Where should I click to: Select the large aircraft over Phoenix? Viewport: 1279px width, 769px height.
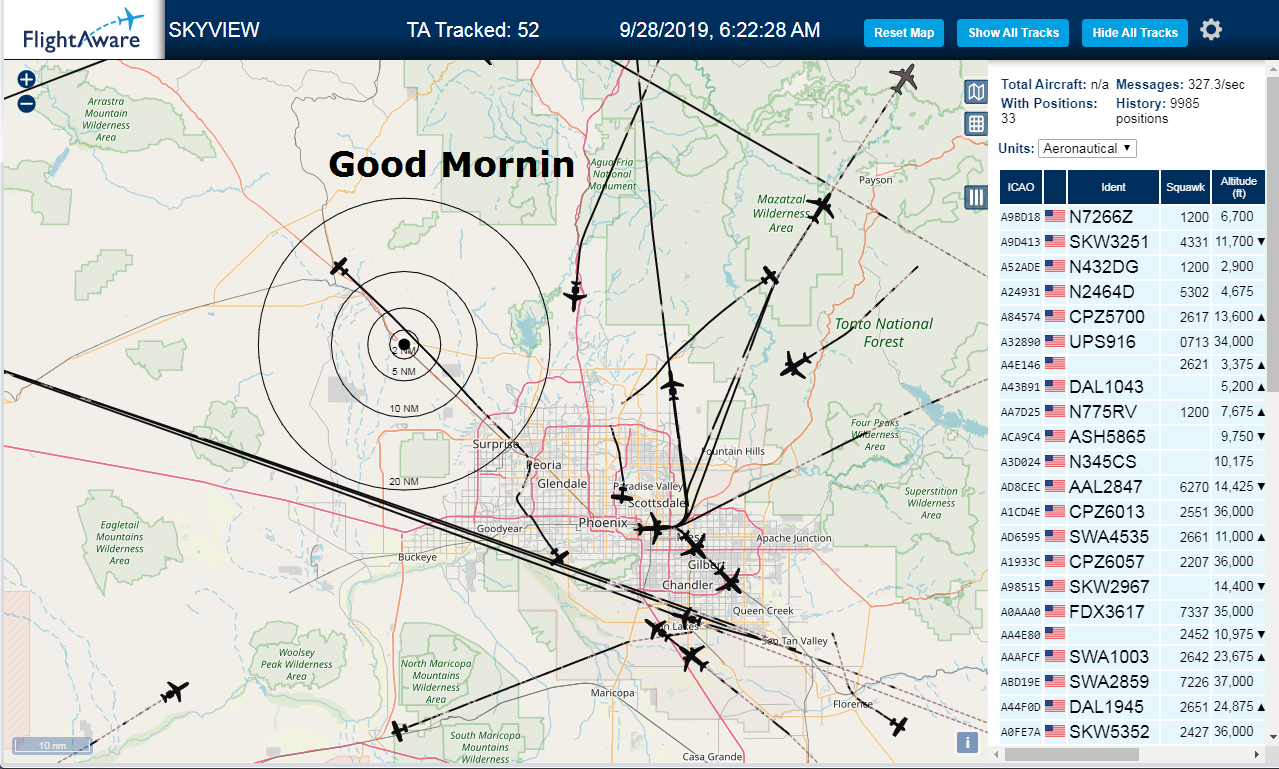tap(654, 528)
